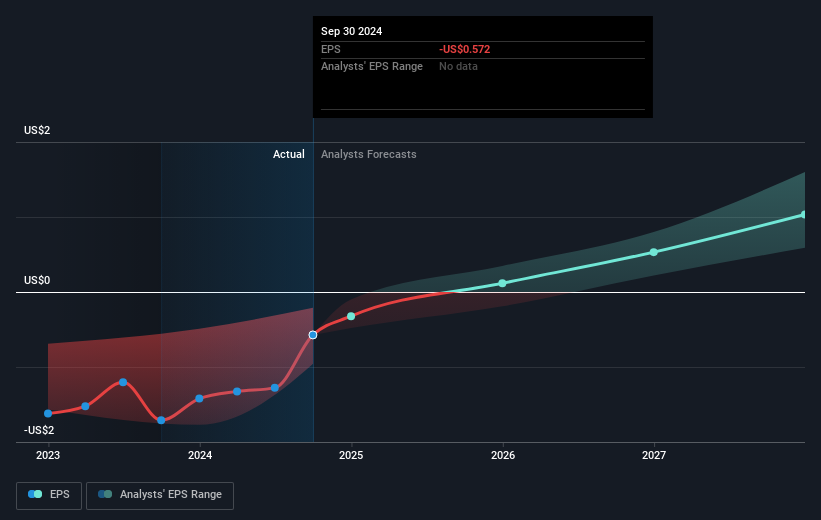Screen dimensions: 821x520
Task: Click the Actual section label
Action: click(289, 154)
